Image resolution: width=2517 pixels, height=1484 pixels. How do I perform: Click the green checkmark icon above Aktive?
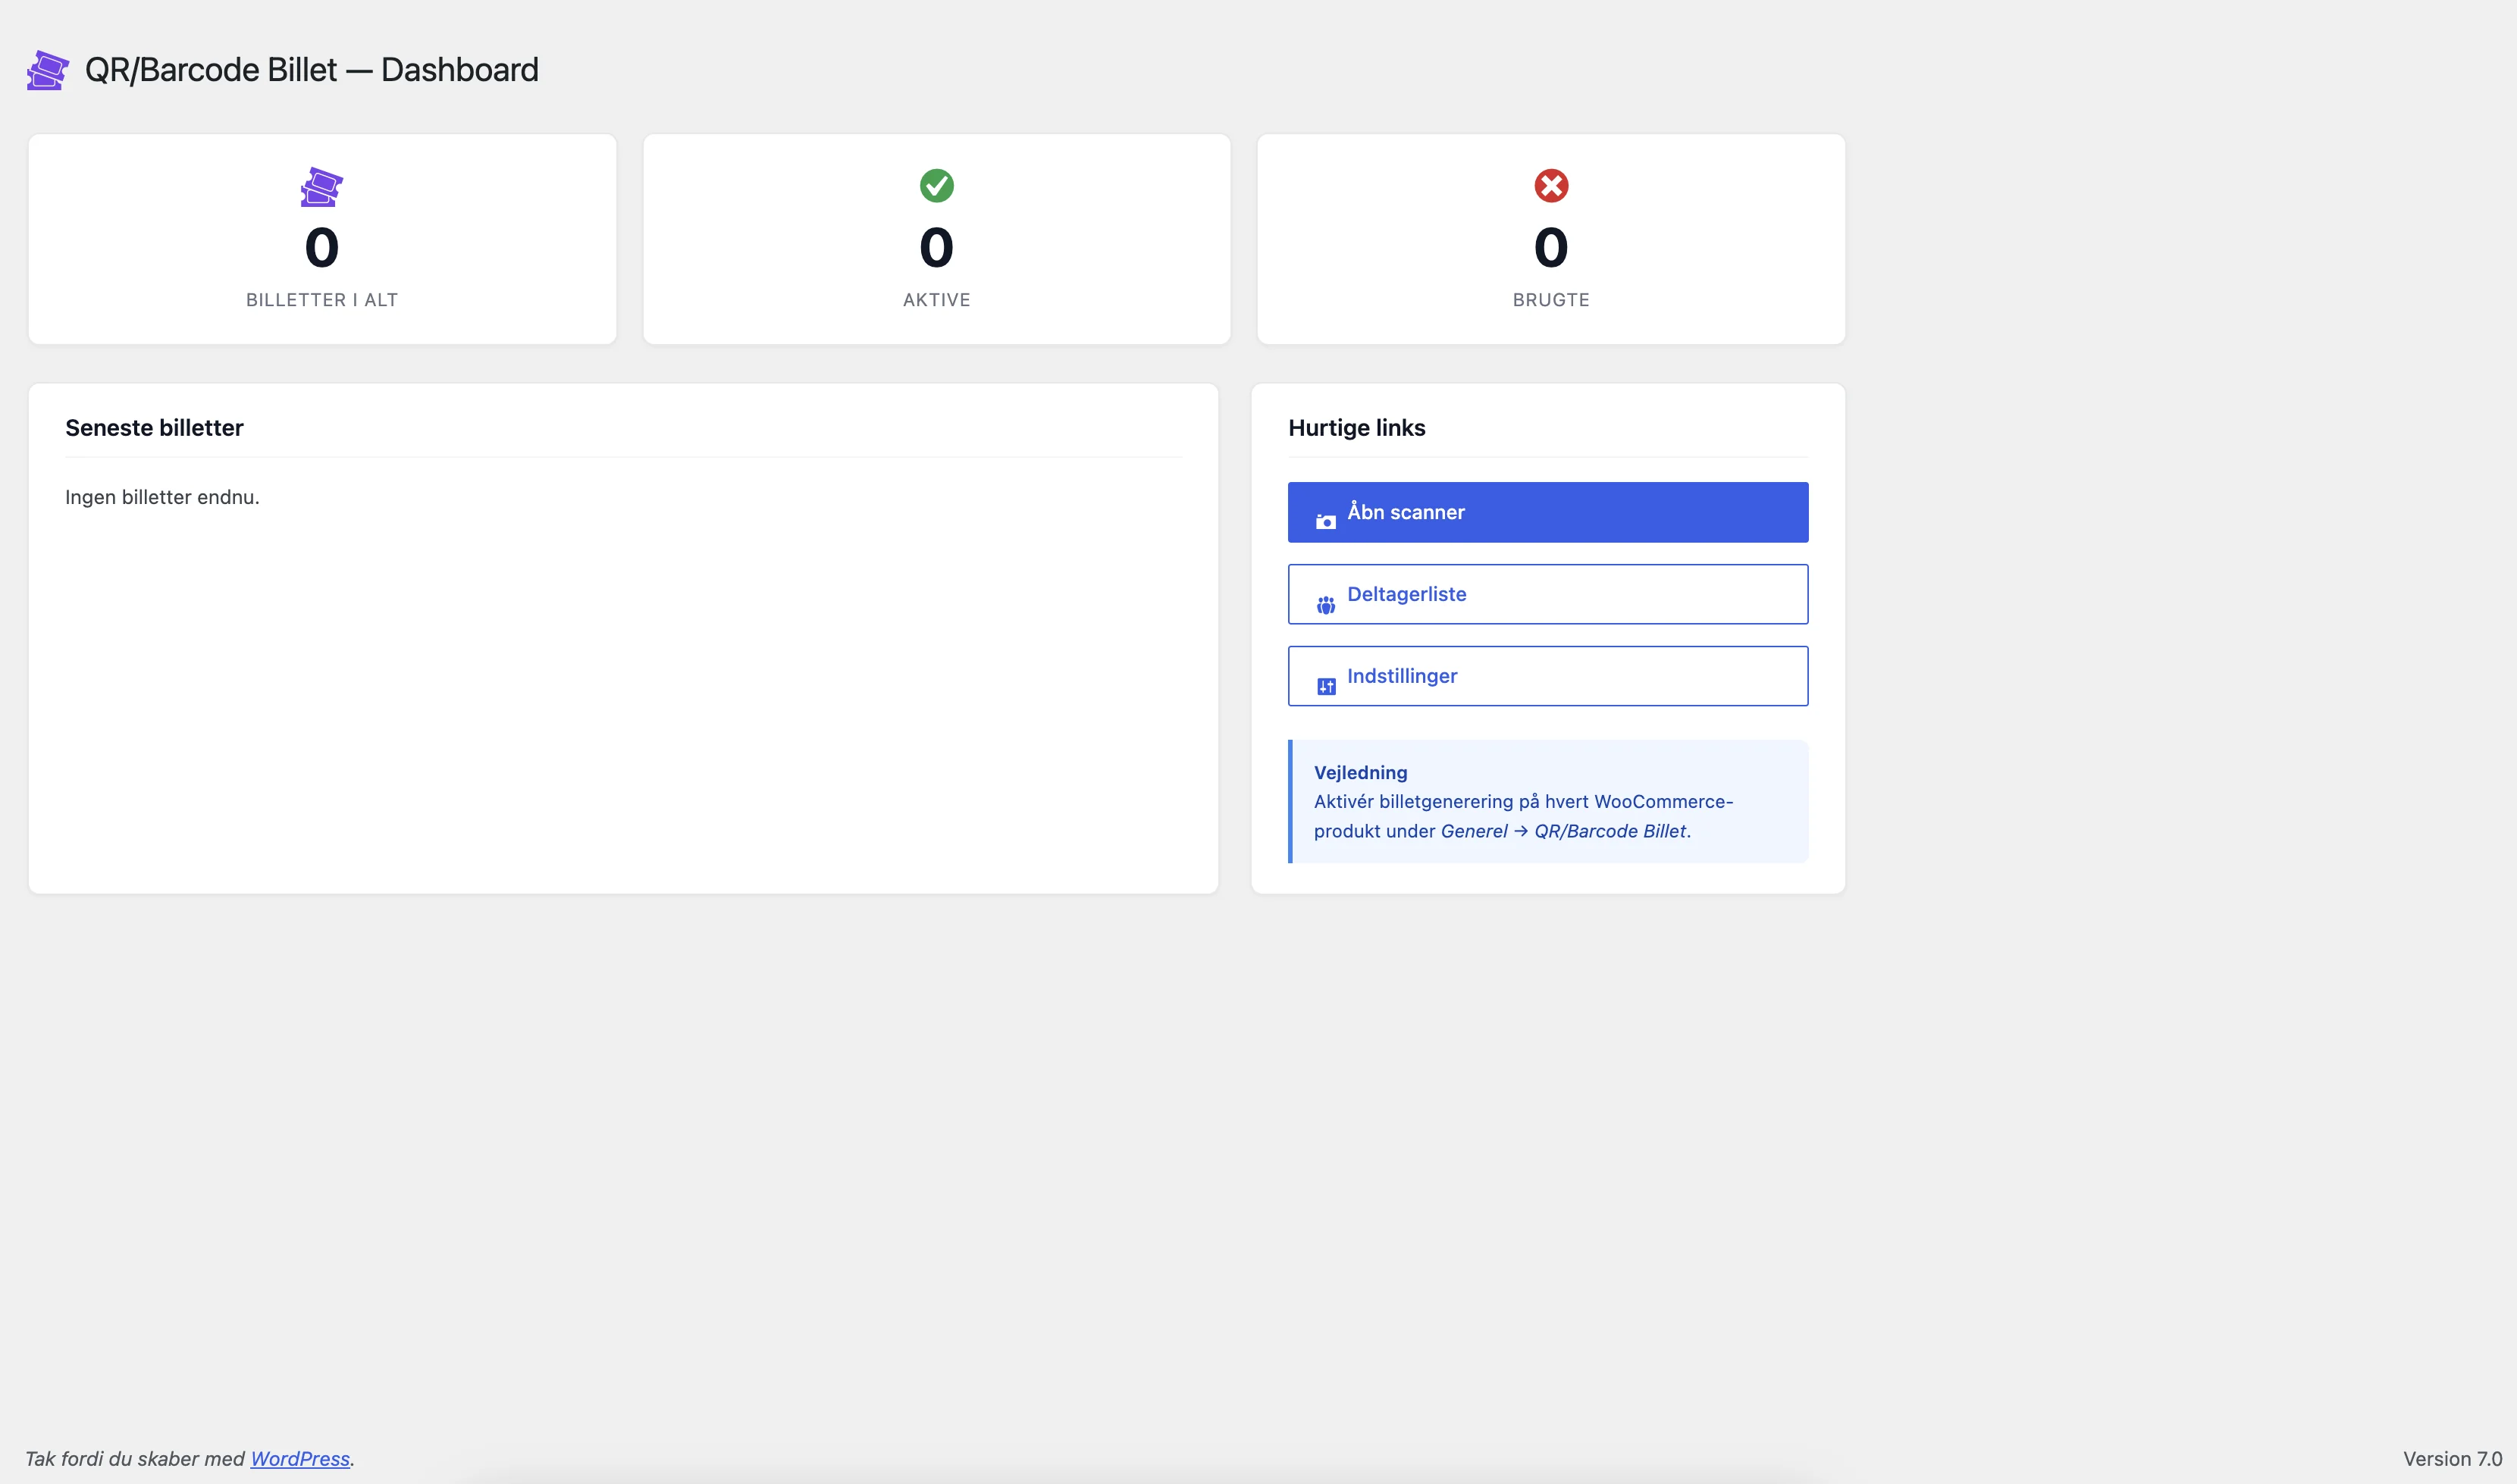click(936, 185)
